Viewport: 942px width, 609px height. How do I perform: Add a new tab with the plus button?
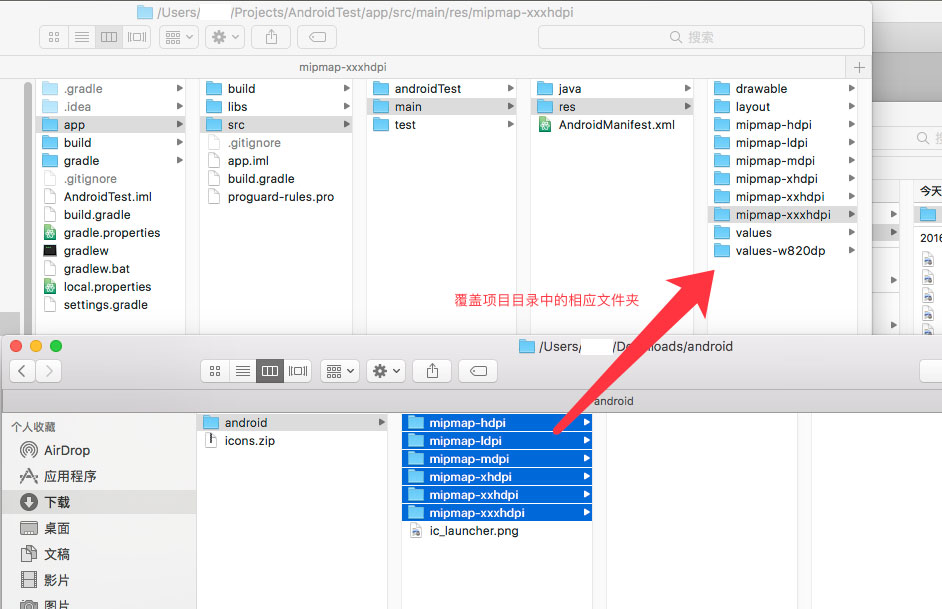click(858, 67)
